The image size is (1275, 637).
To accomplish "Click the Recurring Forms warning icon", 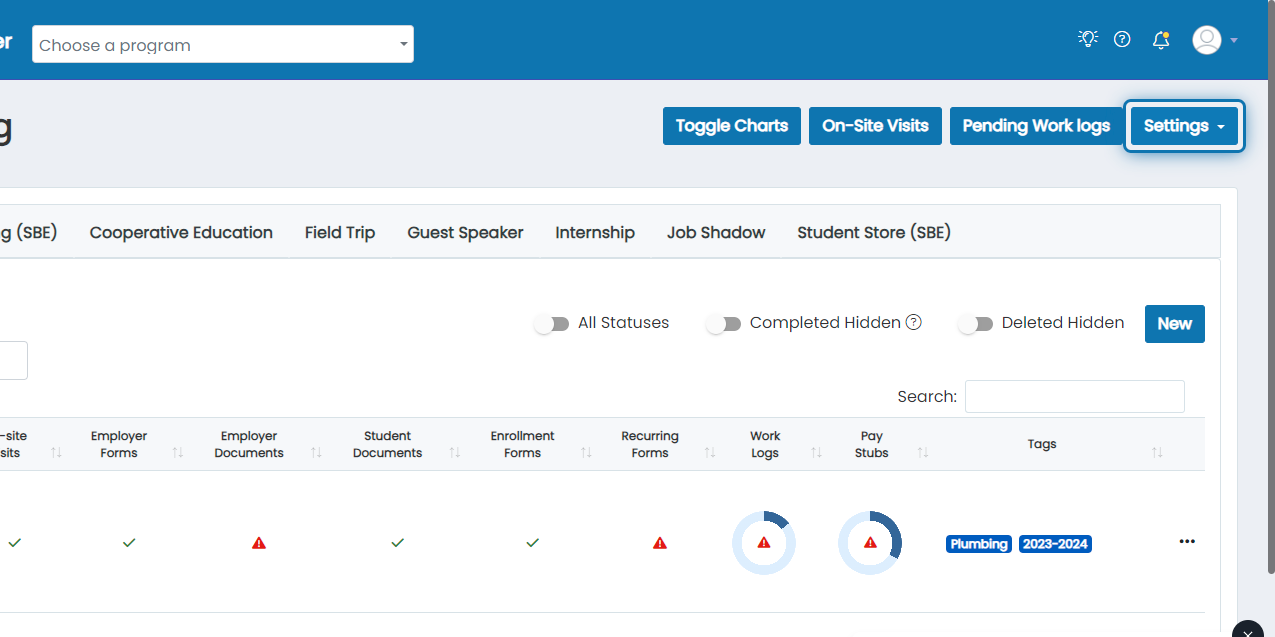I will pos(660,543).
